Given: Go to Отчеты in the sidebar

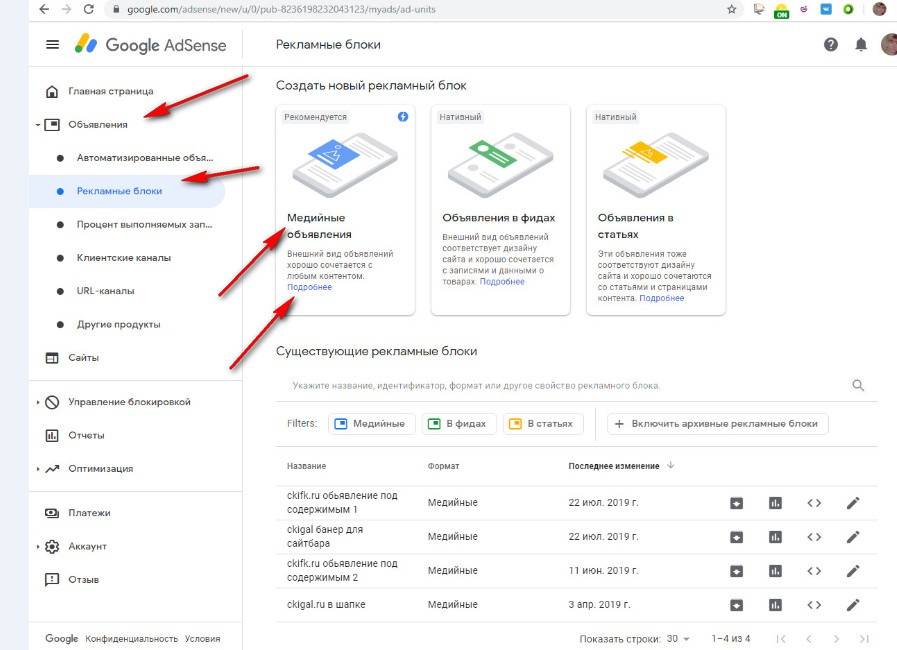Looking at the screenshot, I should pyautogui.click(x=86, y=435).
